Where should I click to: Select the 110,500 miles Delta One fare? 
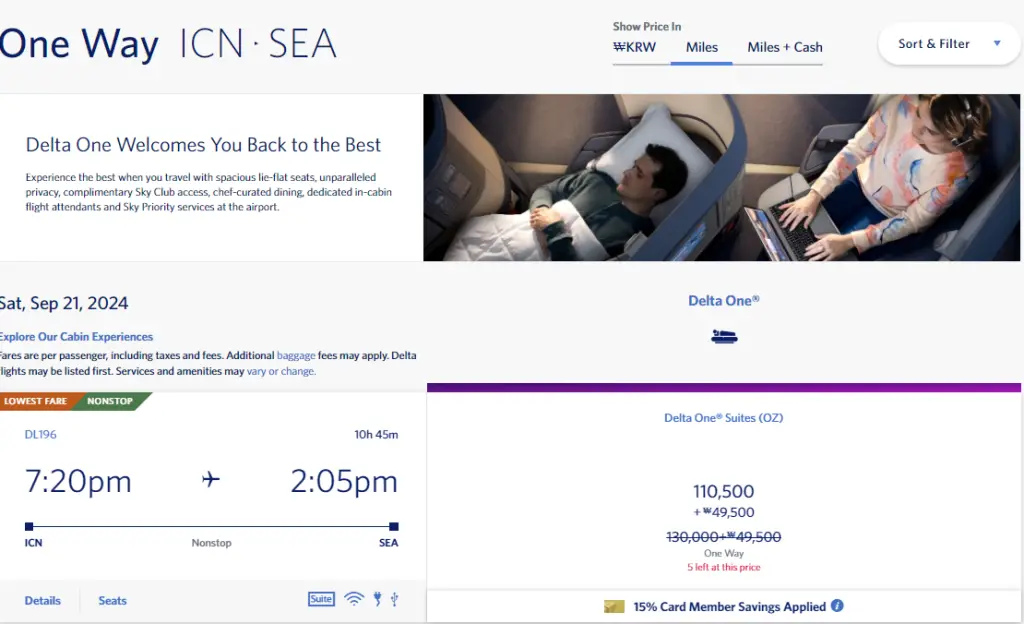(724, 491)
